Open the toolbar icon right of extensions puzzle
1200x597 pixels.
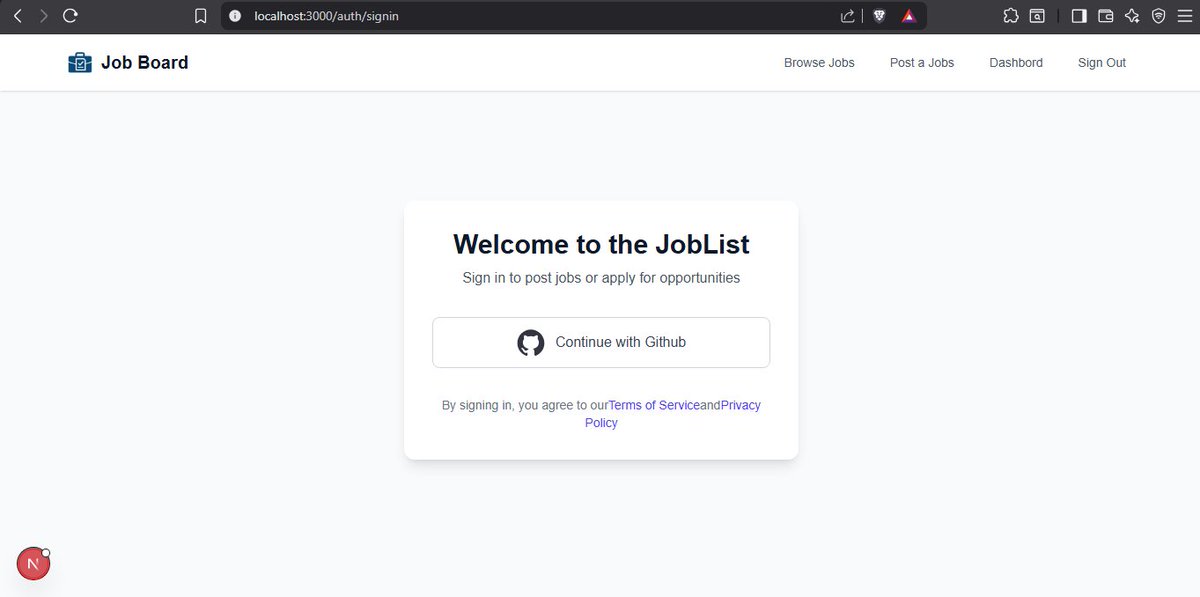pyautogui.click(x=1038, y=16)
